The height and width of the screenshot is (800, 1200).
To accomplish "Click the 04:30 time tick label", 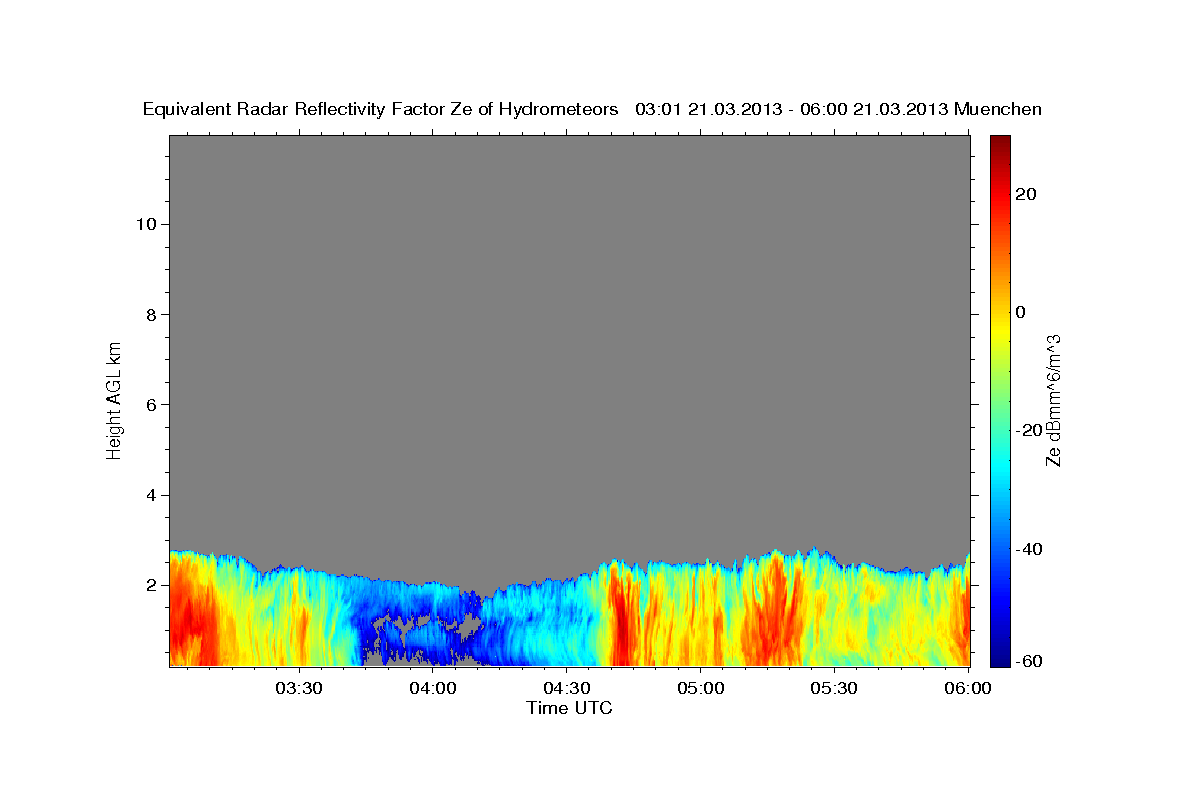I will (x=566, y=689).
